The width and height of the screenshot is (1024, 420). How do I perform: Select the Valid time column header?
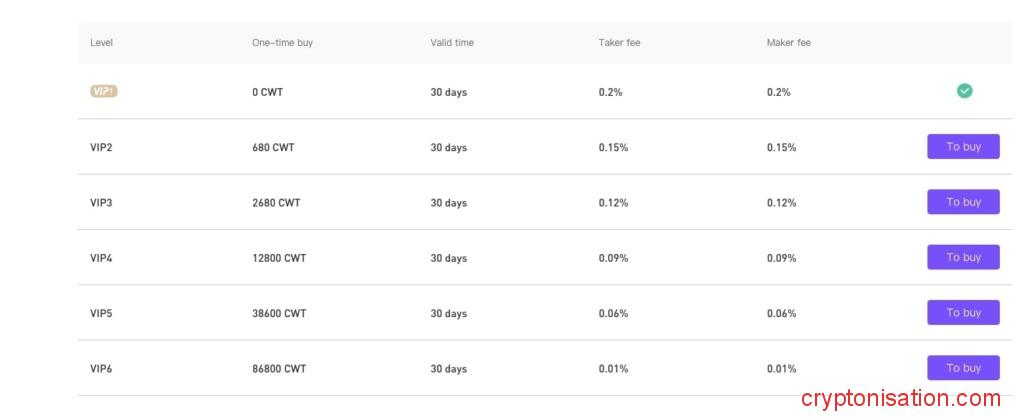click(452, 43)
